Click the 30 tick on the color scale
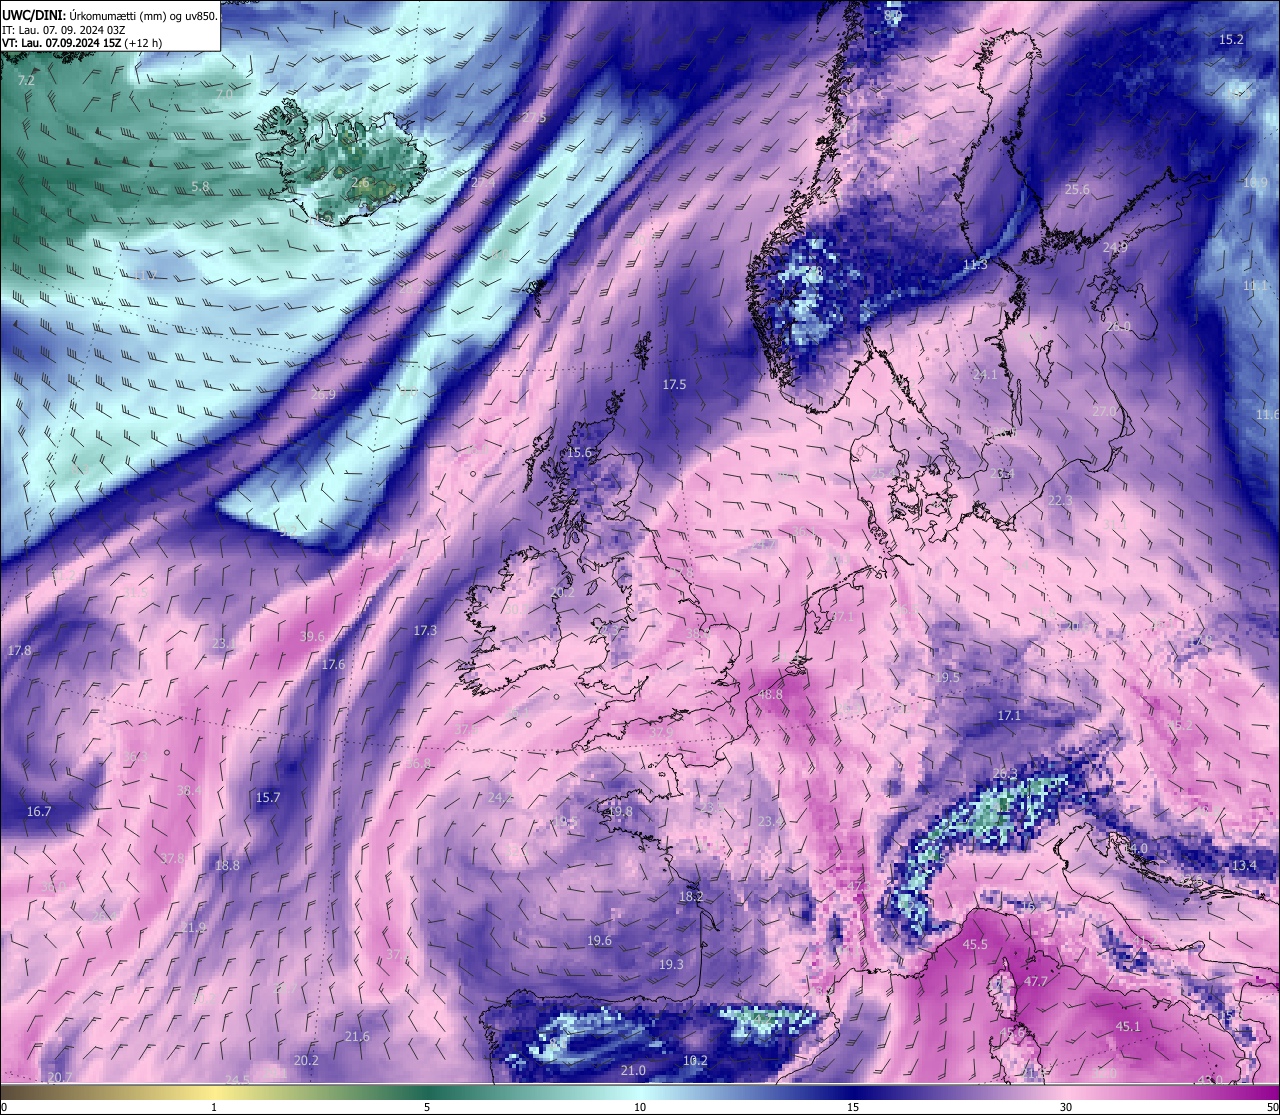1280x1115 pixels. (1066, 1107)
